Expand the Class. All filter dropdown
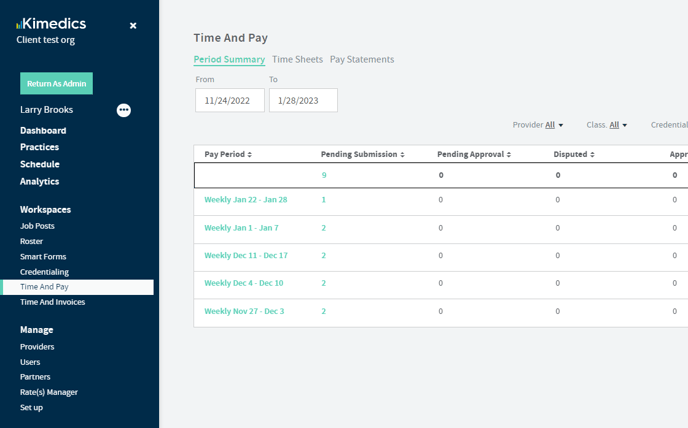Screen dimensions: 688x428 [x=608, y=125]
